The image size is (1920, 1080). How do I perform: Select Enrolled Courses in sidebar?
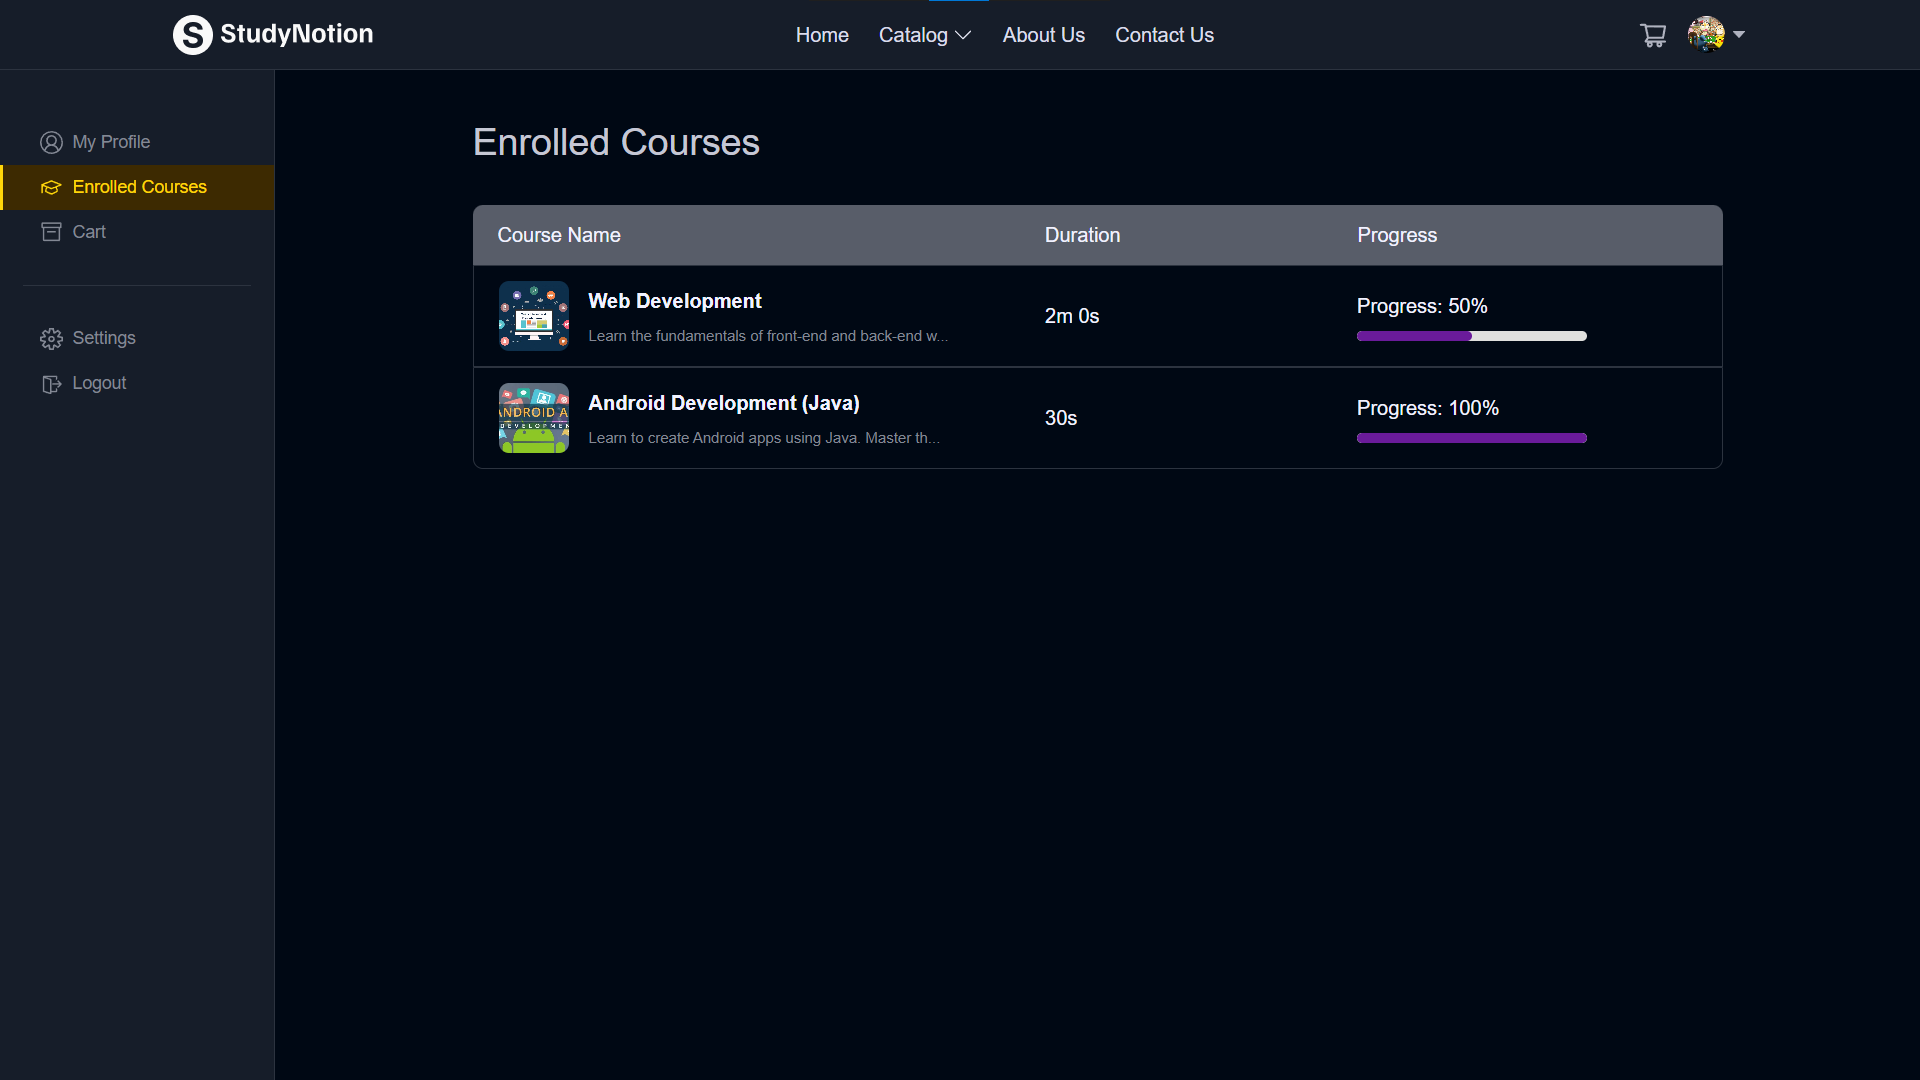[137, 187]
